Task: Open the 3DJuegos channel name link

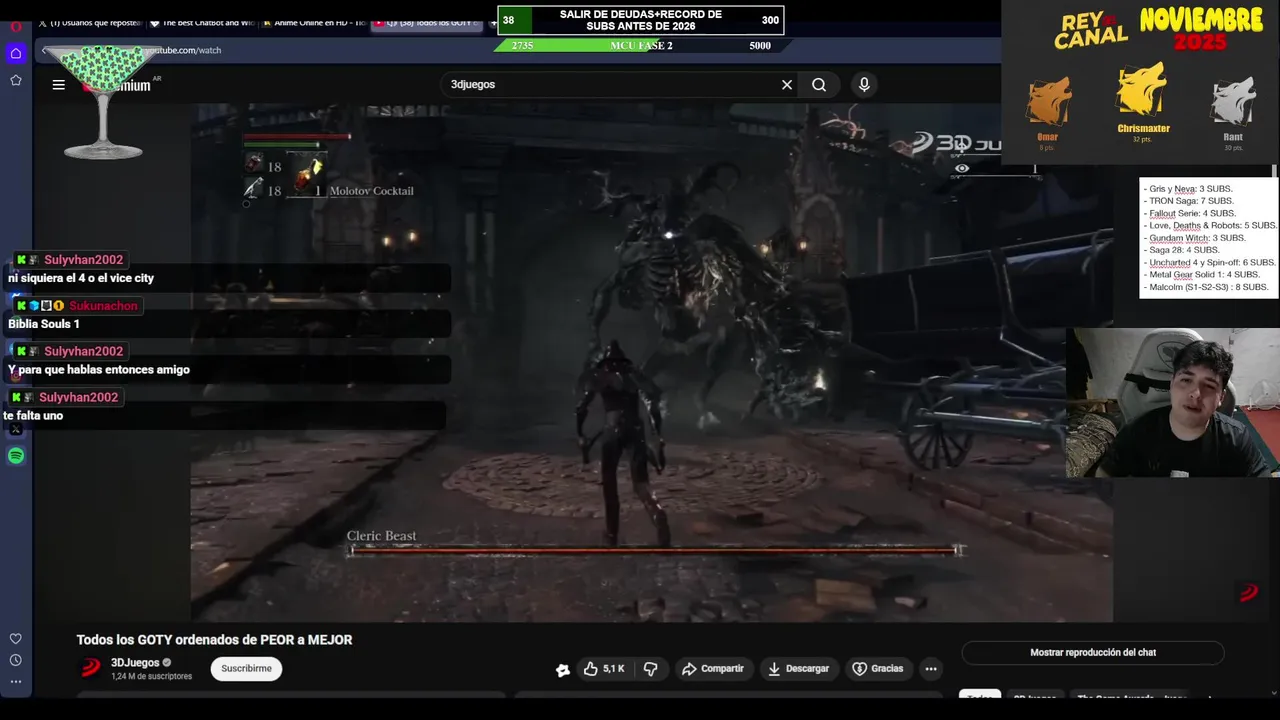Action: coord(135,663)
